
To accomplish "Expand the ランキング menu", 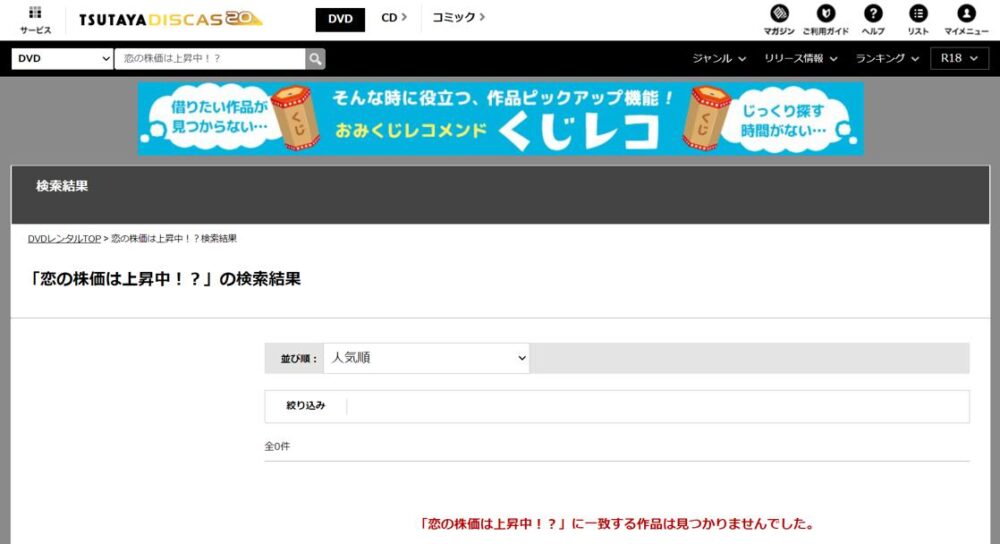I will coord(887,59).
